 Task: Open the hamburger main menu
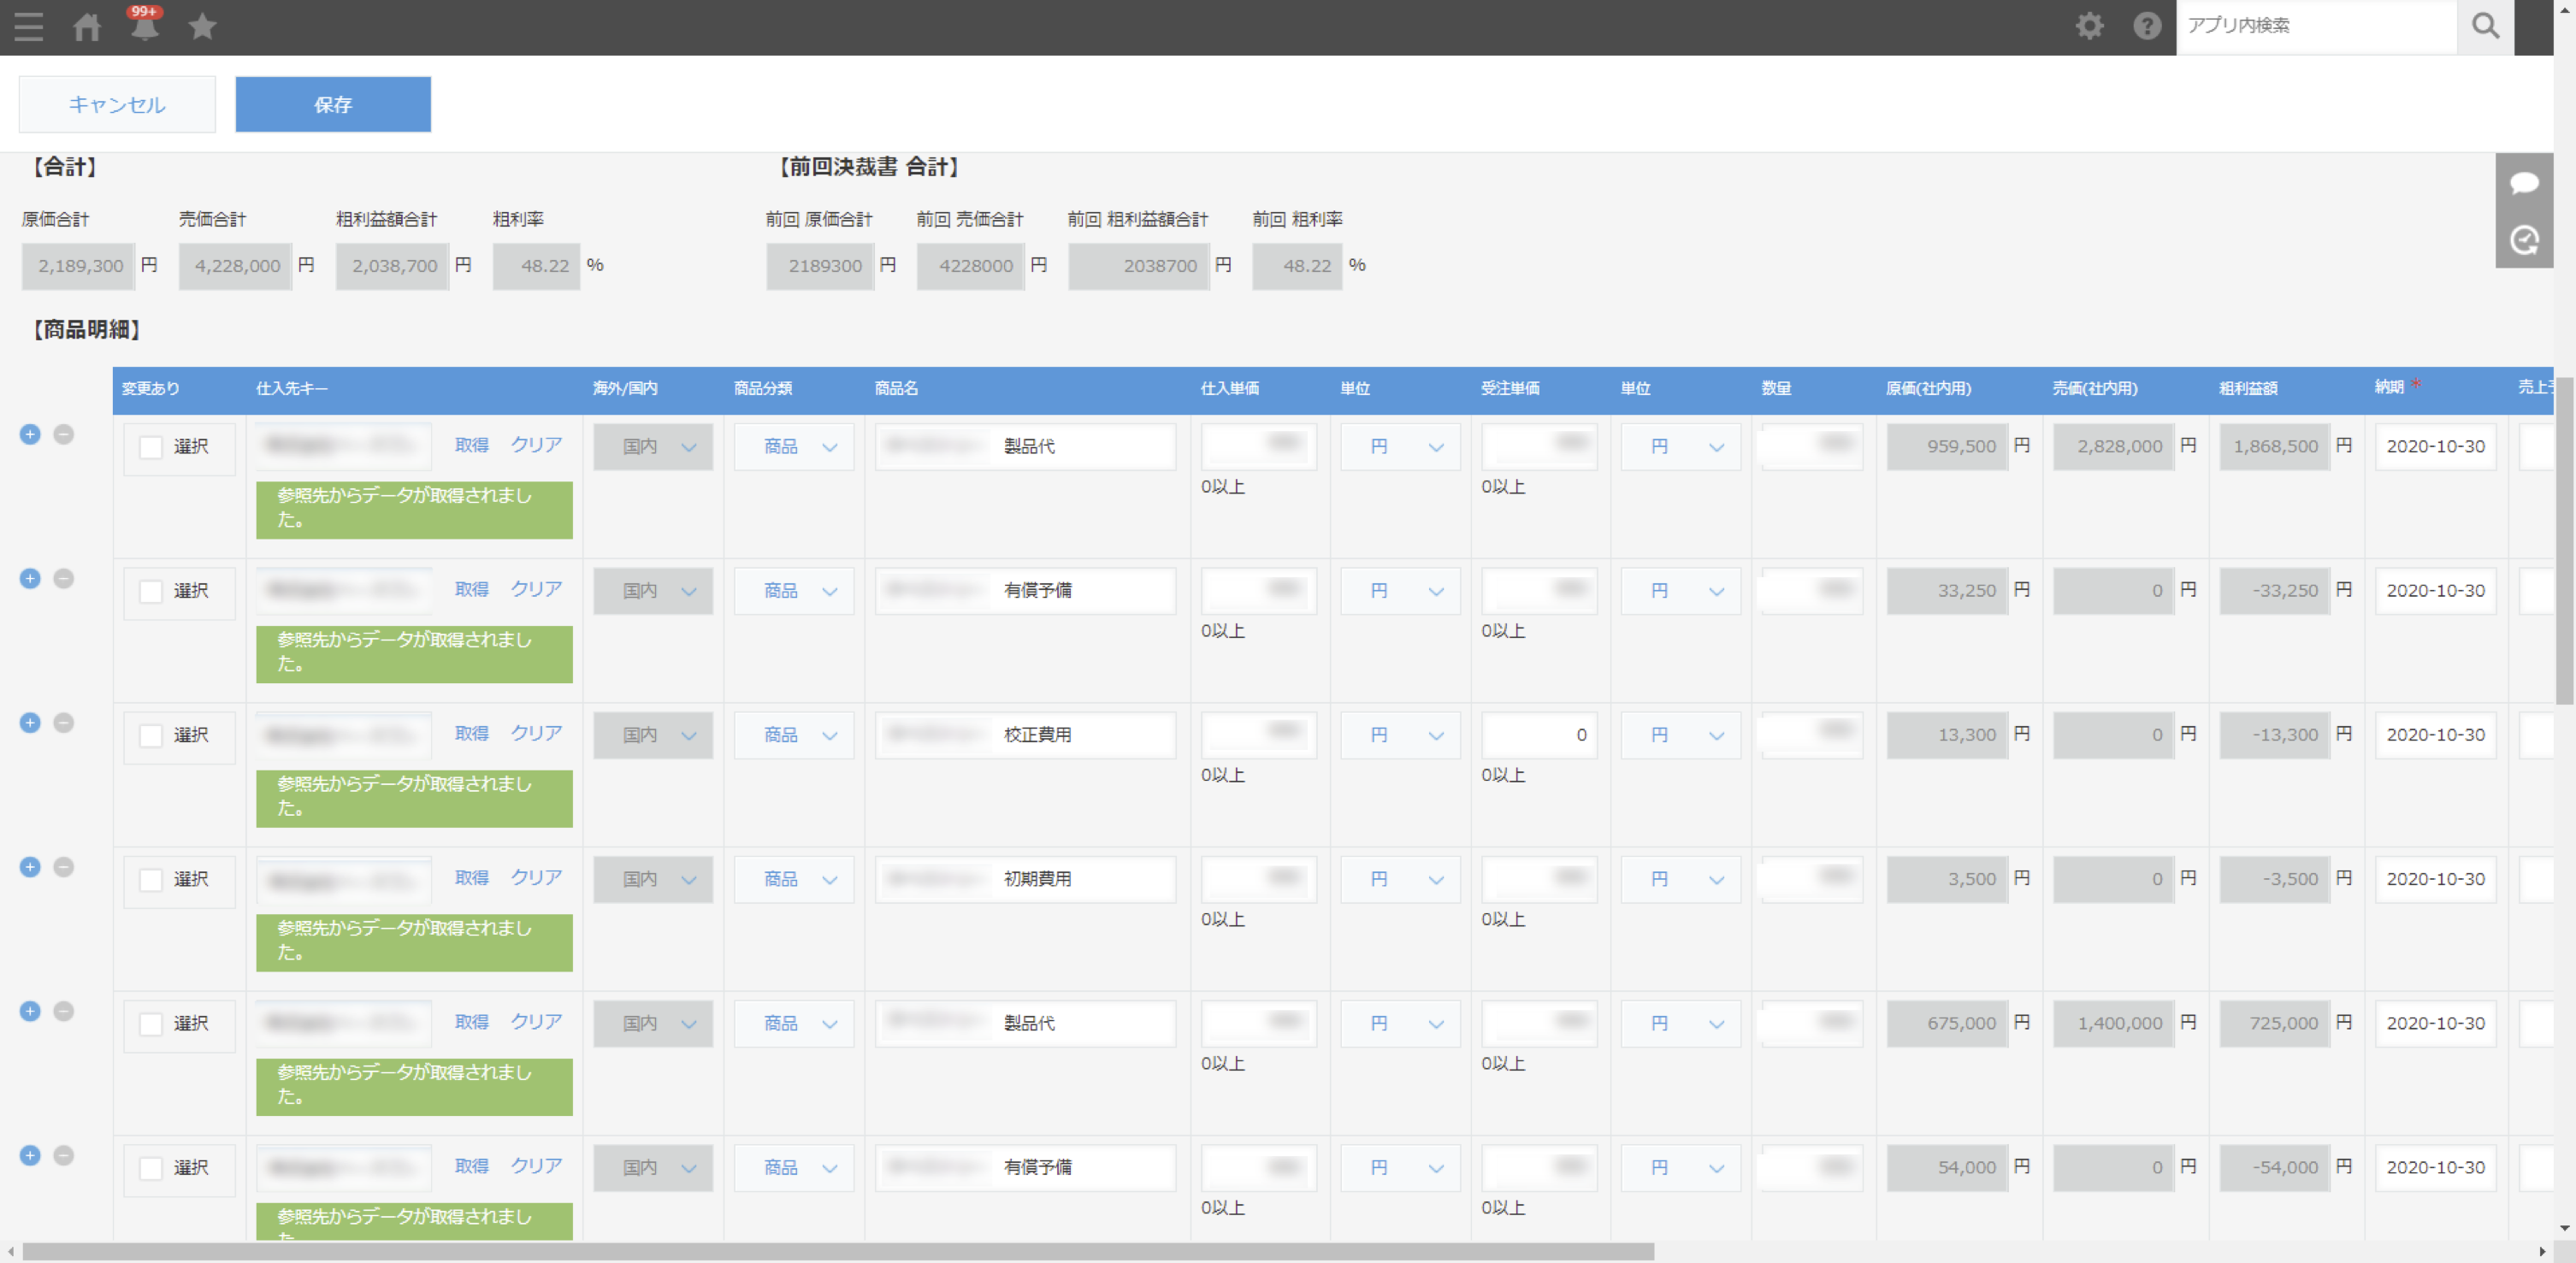29,27
